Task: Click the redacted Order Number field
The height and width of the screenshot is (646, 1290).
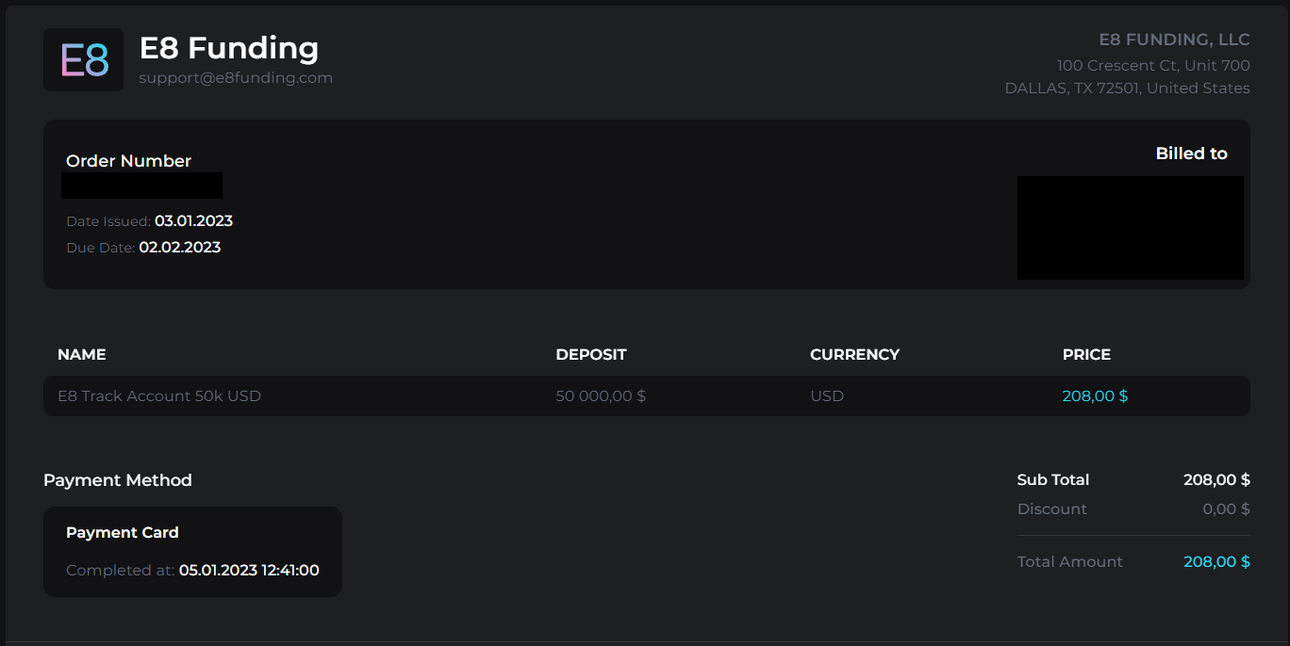Action: click(x=142, y=185)
